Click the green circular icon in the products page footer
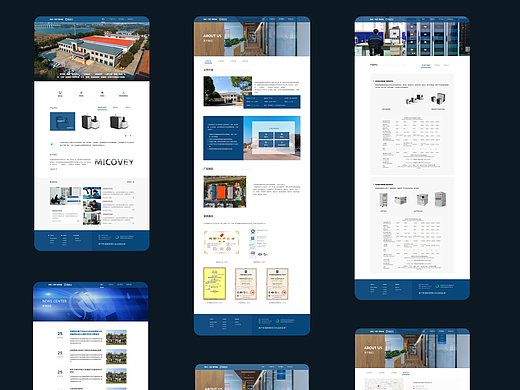 pyautogui.click(x=437, y=286)
